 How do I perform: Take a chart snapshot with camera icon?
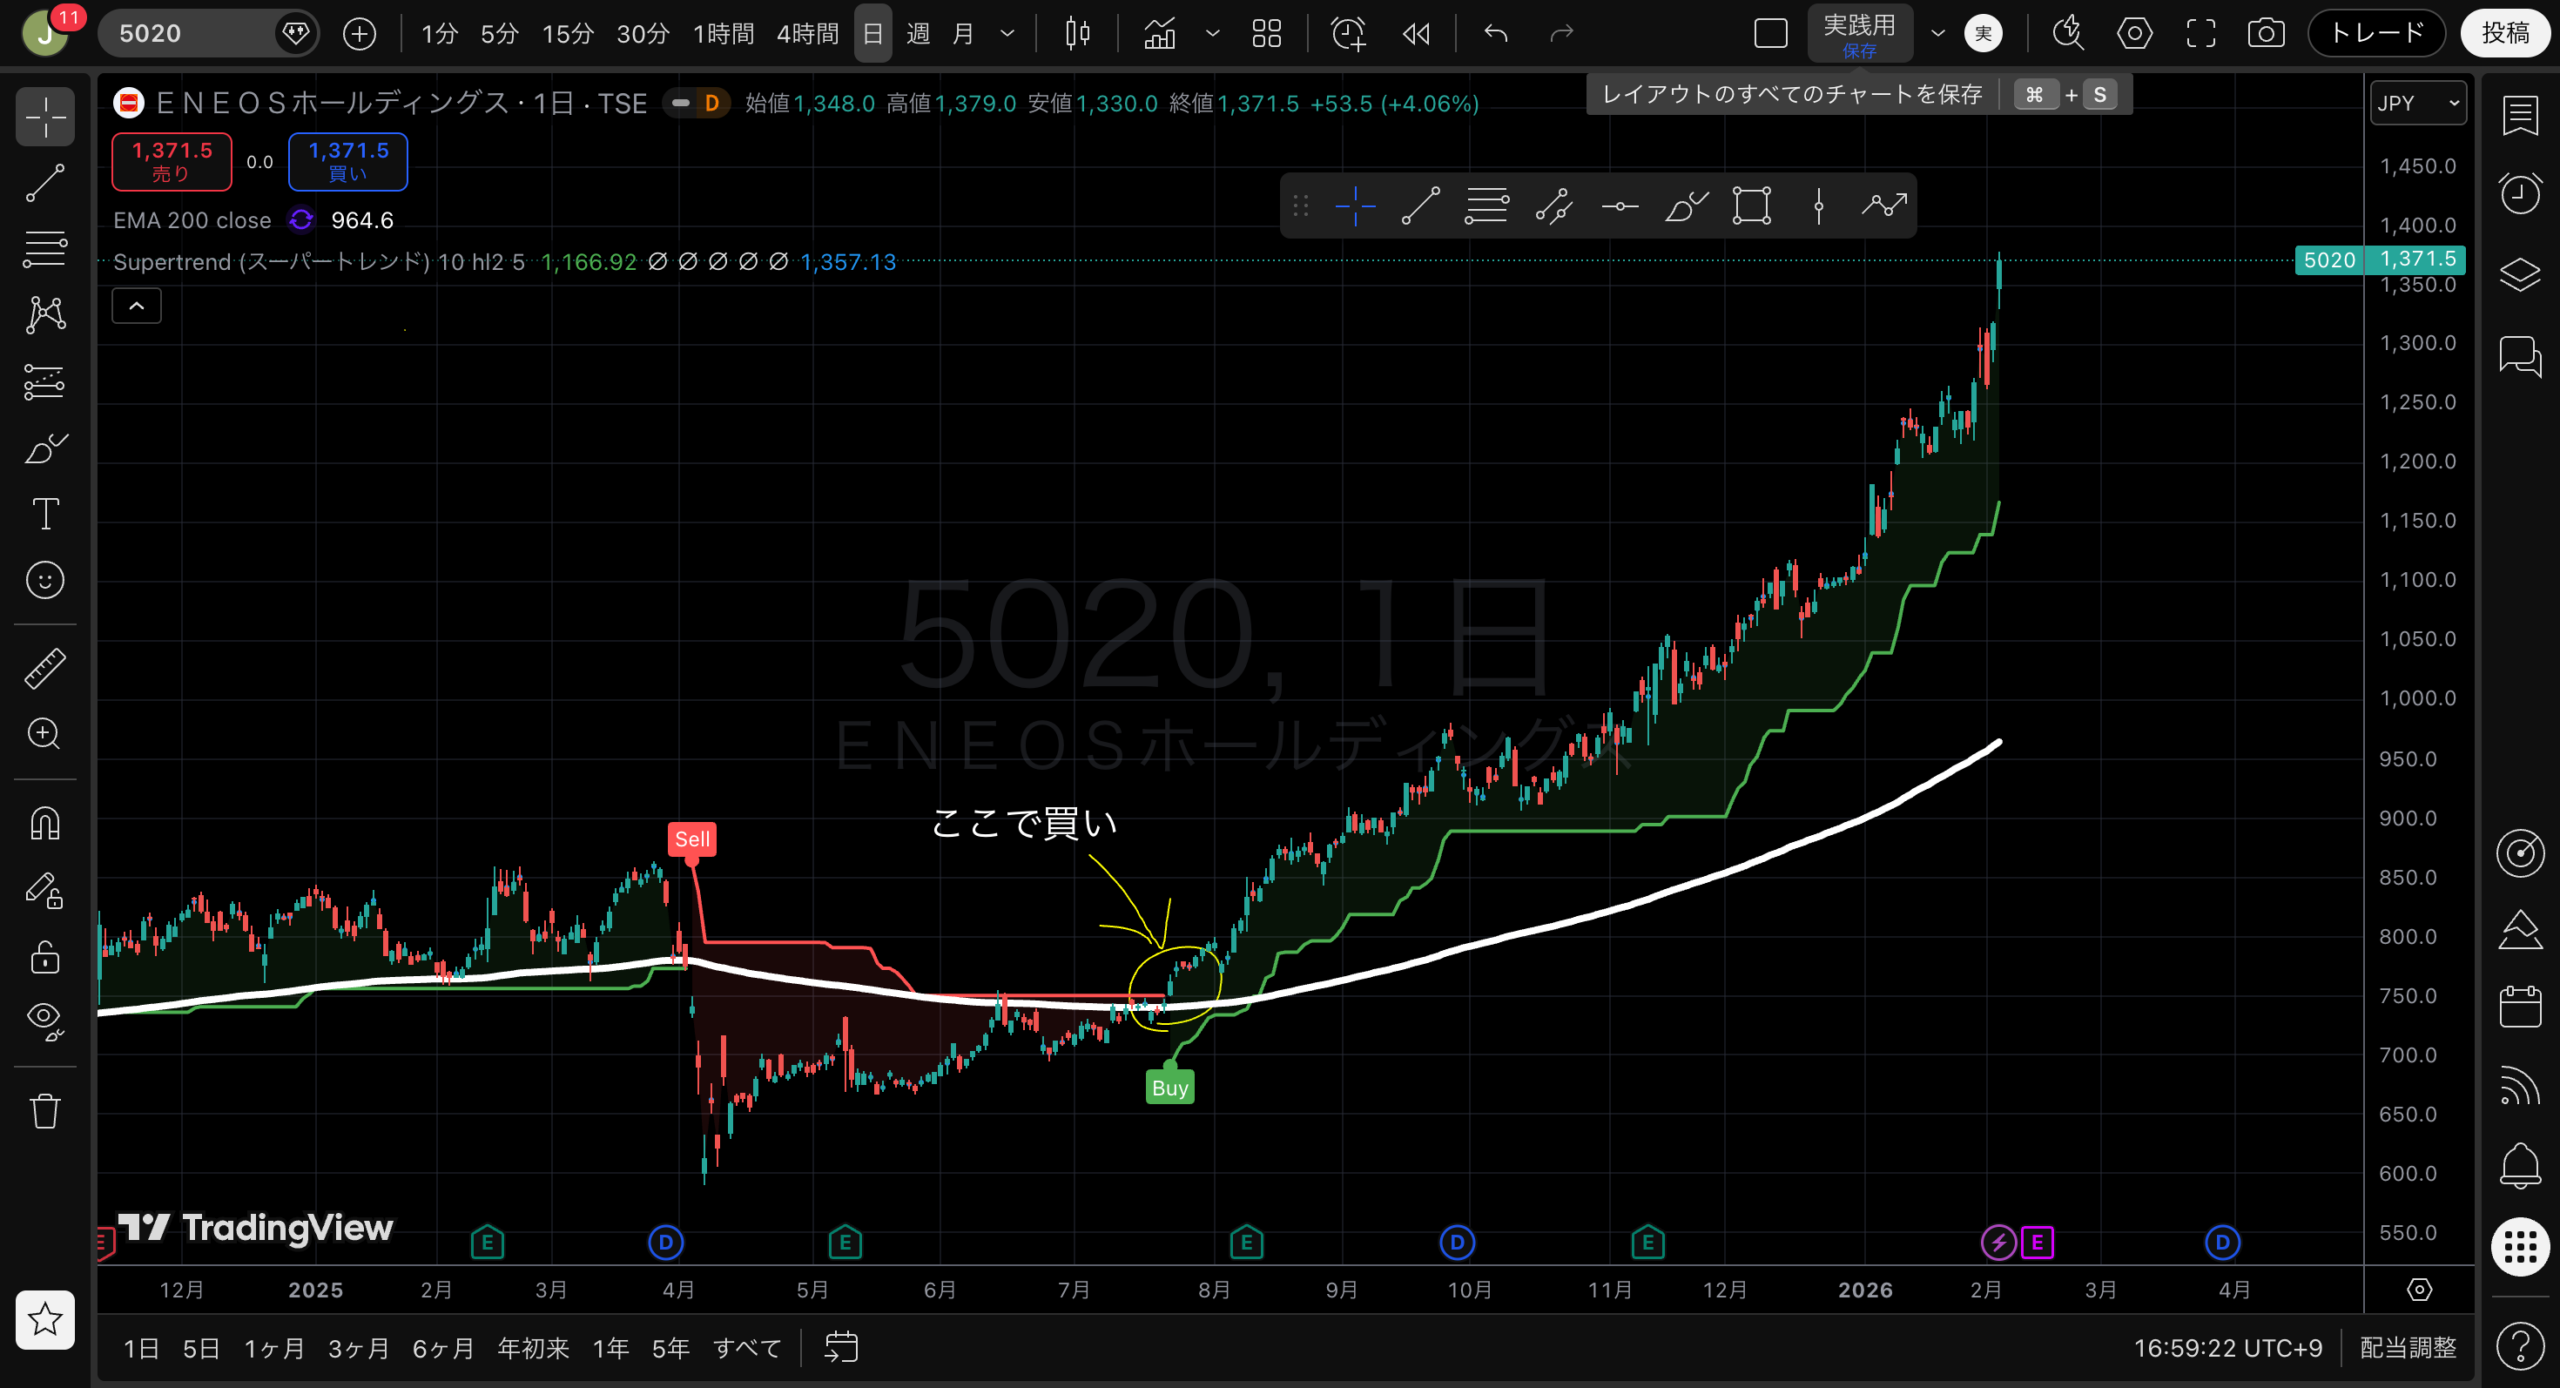click(x=2265, y=34)
